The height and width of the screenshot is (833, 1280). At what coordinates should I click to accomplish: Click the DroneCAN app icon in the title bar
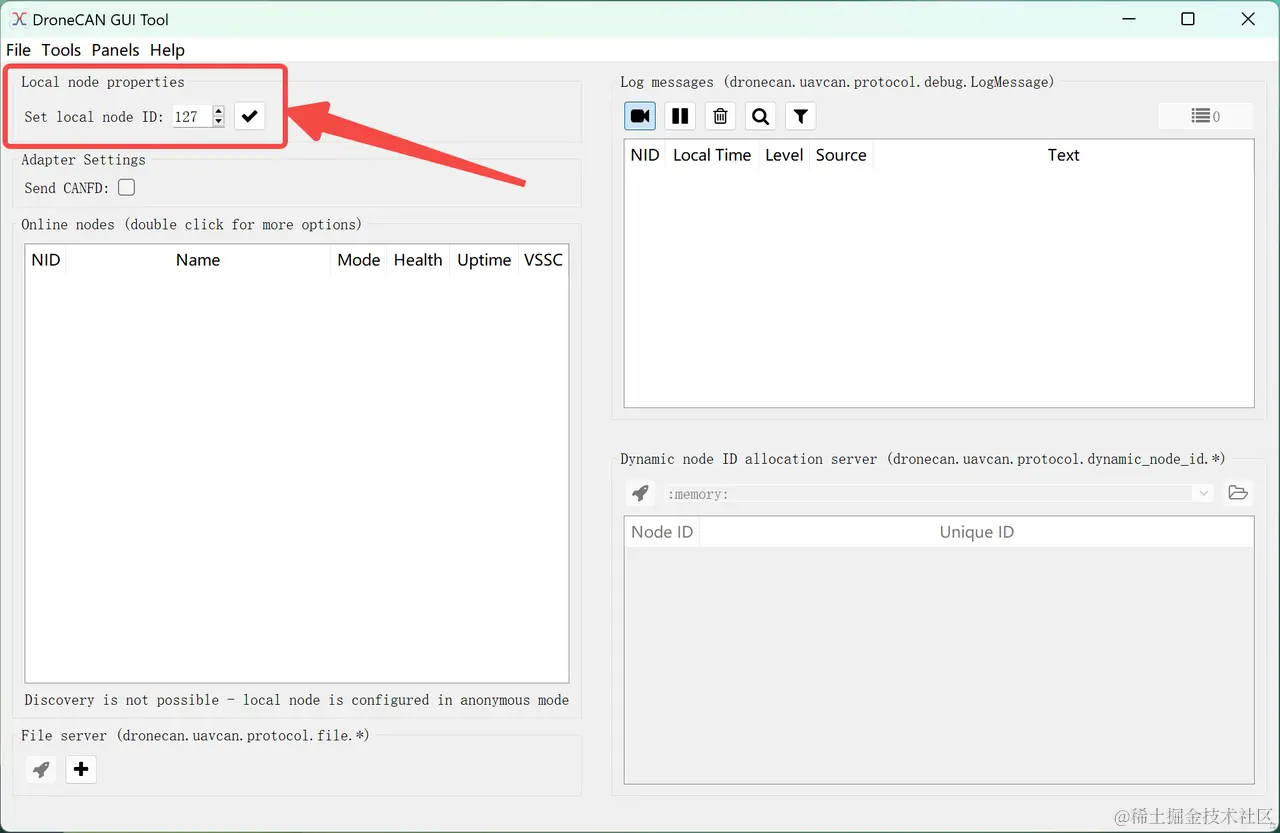point(19,19)
